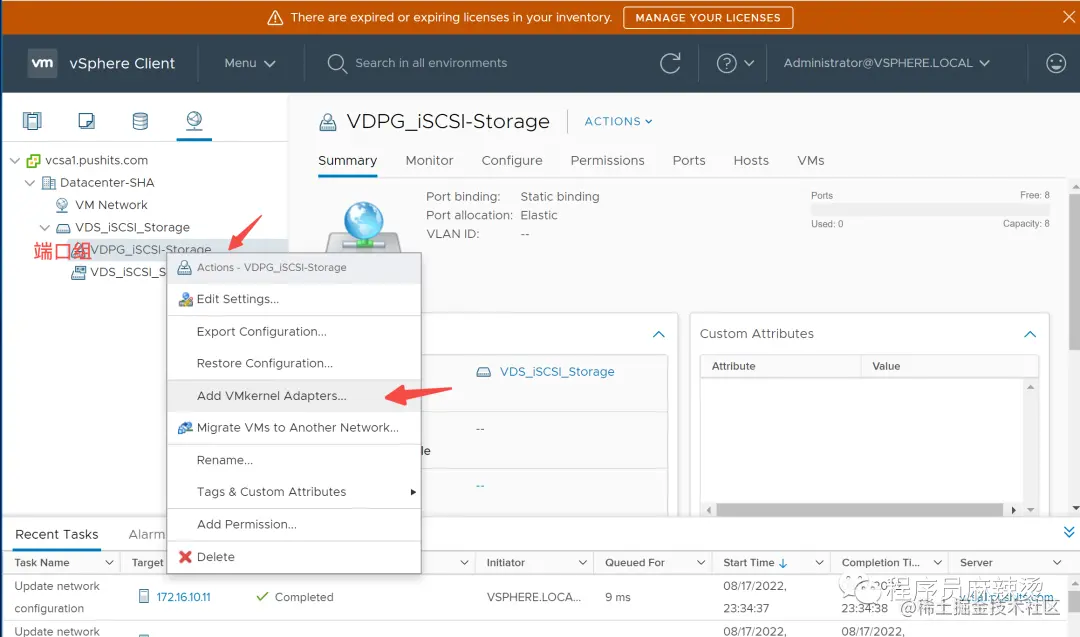Open the Storage inventory view

[140, 121]
